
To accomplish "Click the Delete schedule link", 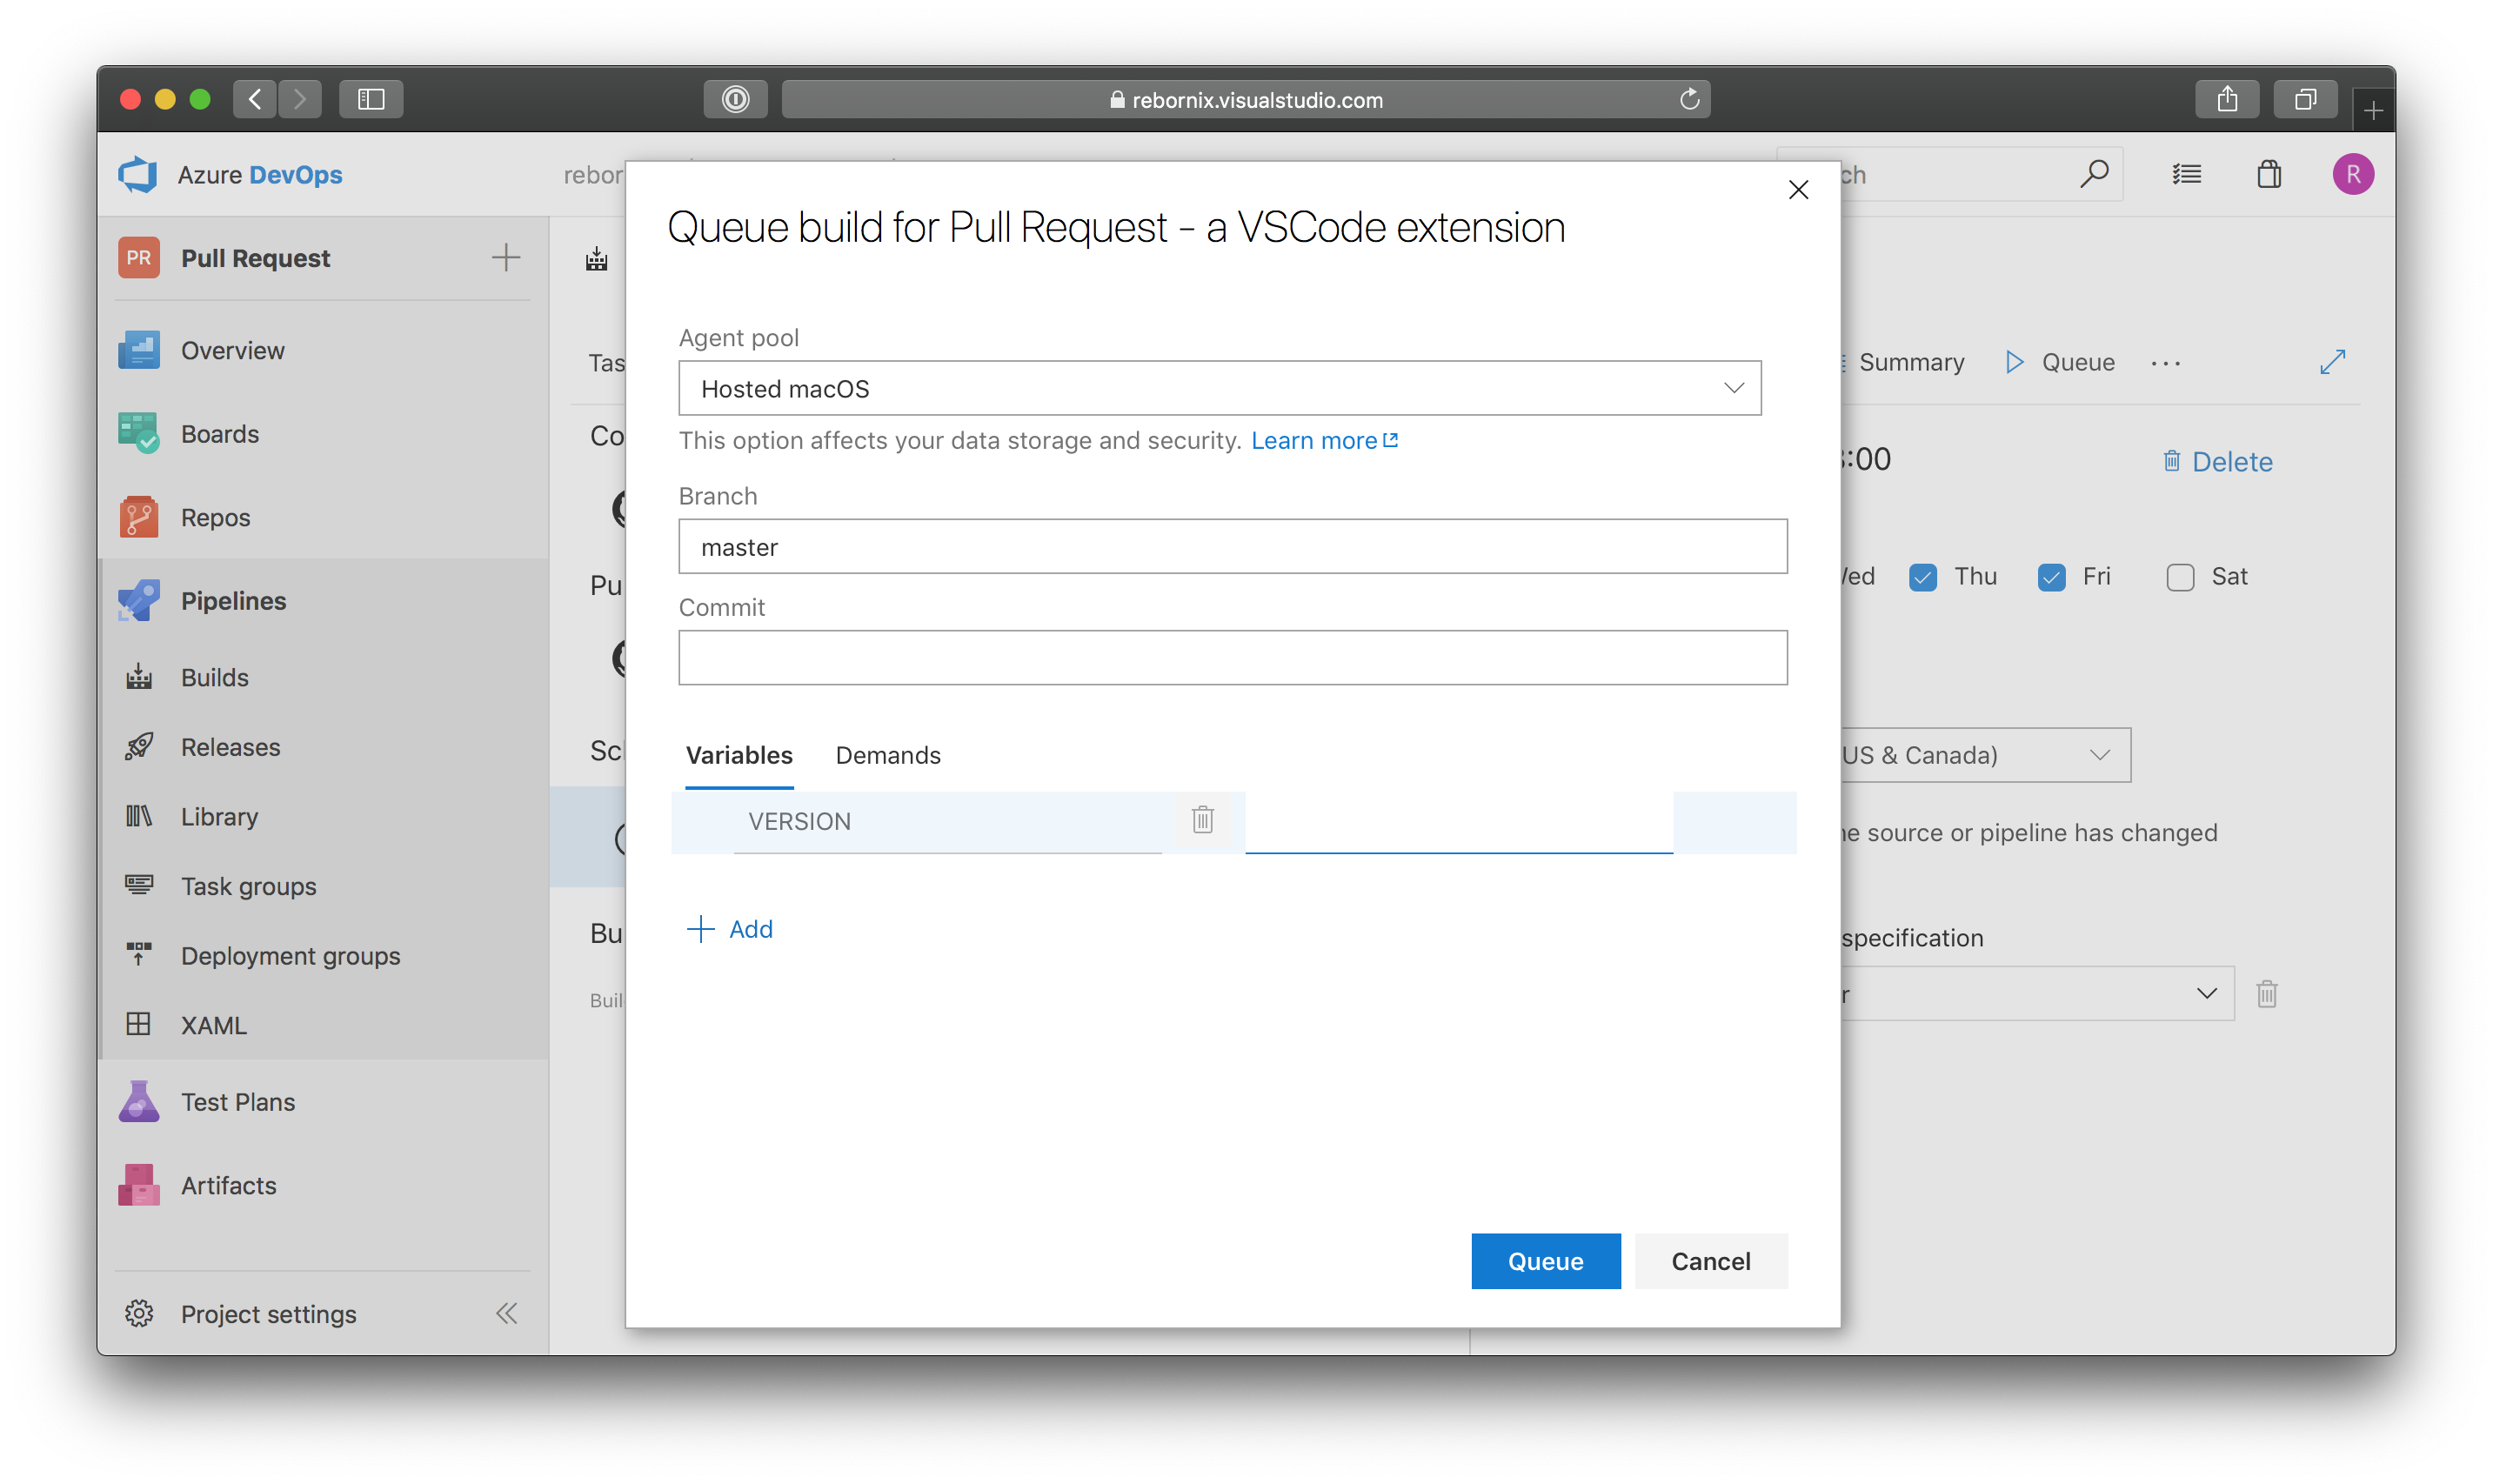I will click(x=2216, y=461).
